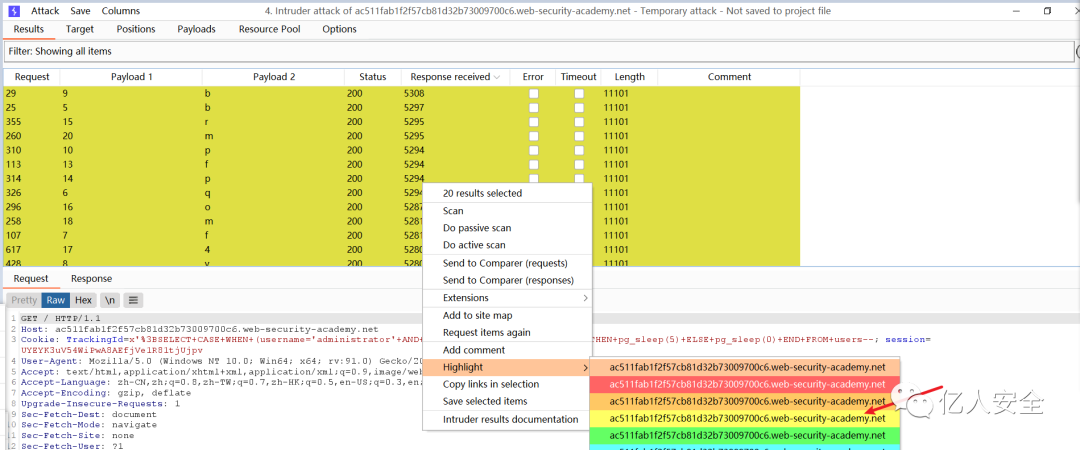Tick the Error checkbox for request 260
This screenshot has width=1080, height=450.
click(x=533, y=136)
